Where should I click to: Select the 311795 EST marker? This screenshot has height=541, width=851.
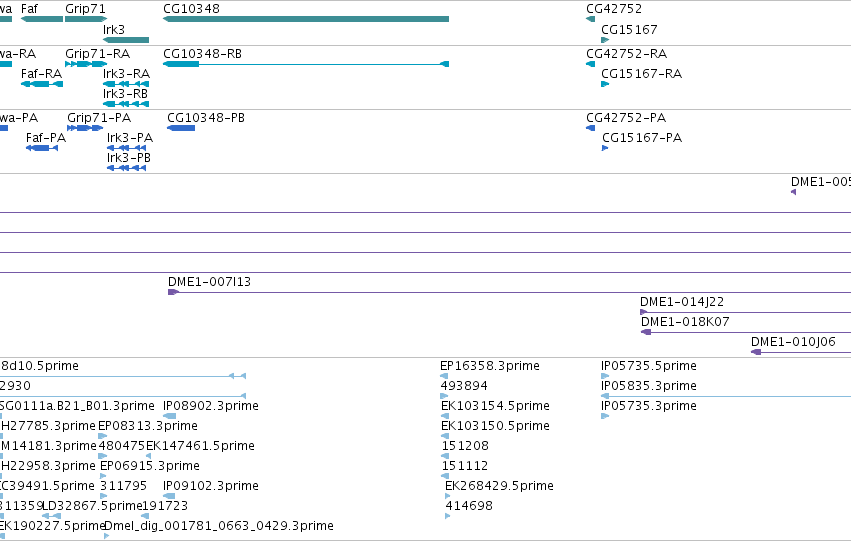(104, 496)
